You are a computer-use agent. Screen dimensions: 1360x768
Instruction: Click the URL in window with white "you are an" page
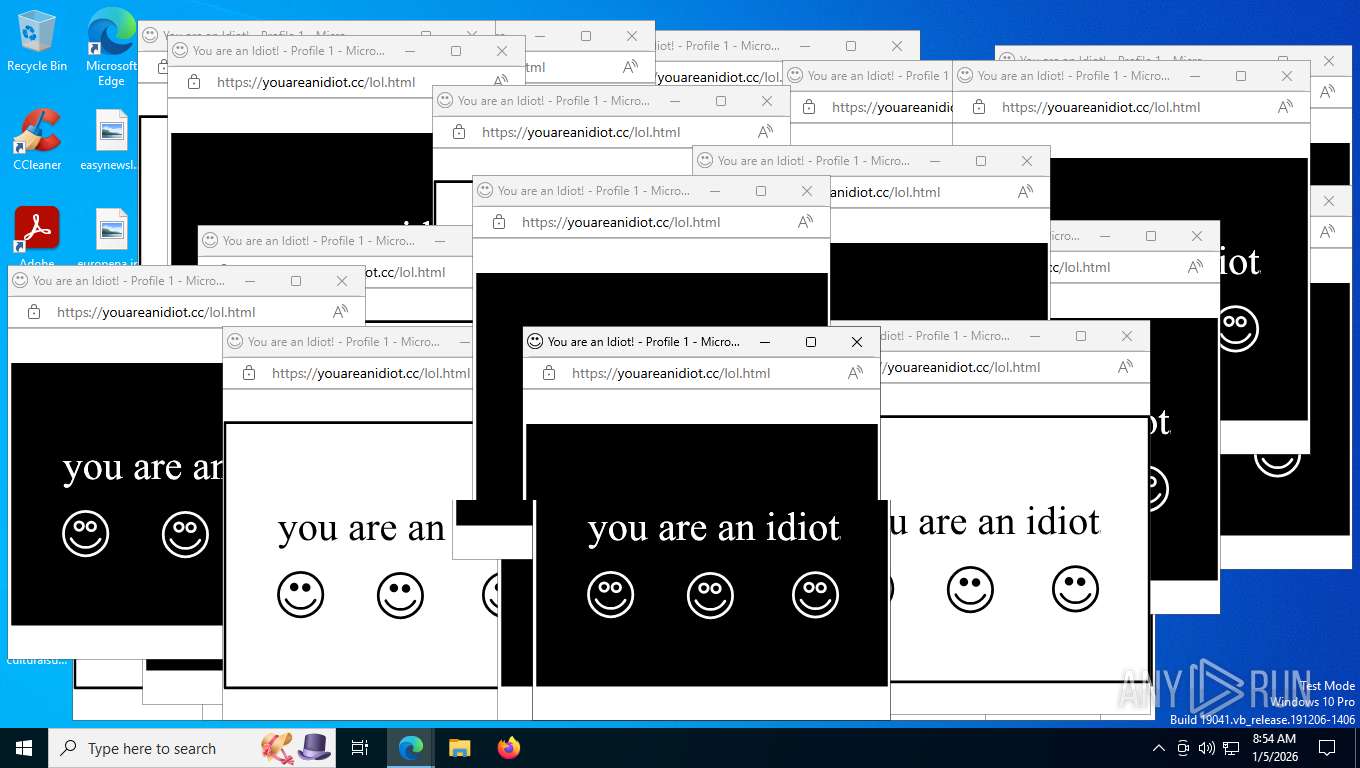pos(371,373)
